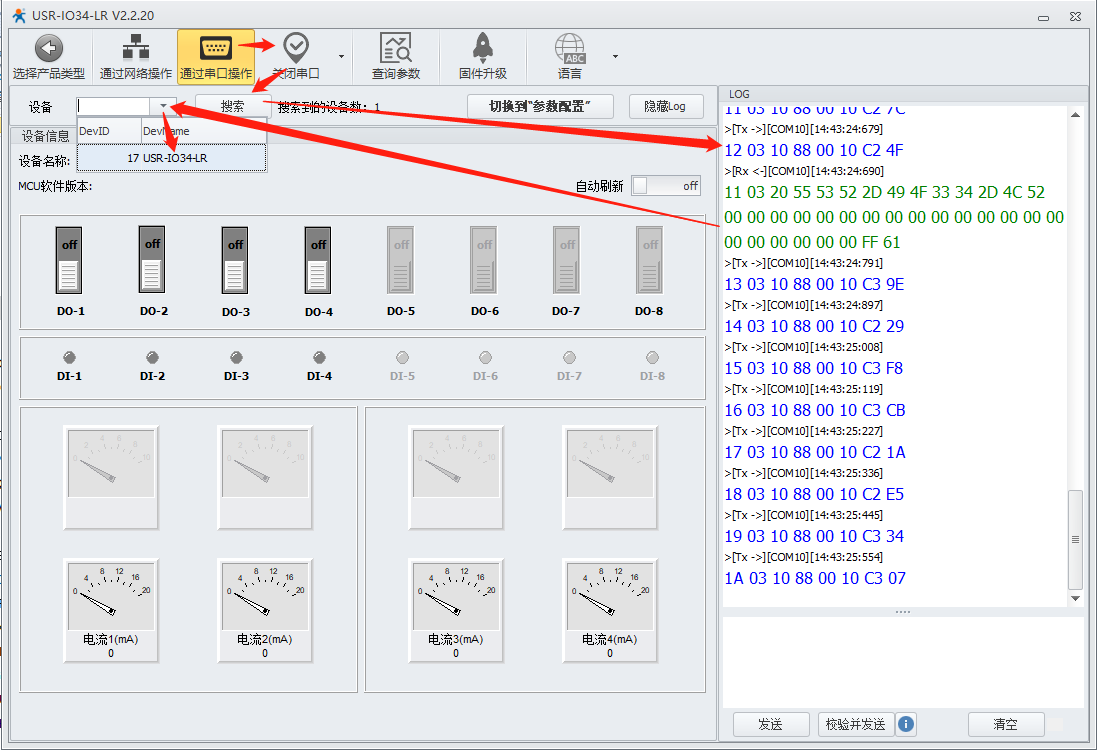Open dropdown arrow next to 关闭串口
The width and height of the screenshot is (1097, 752).
(341, 56)
